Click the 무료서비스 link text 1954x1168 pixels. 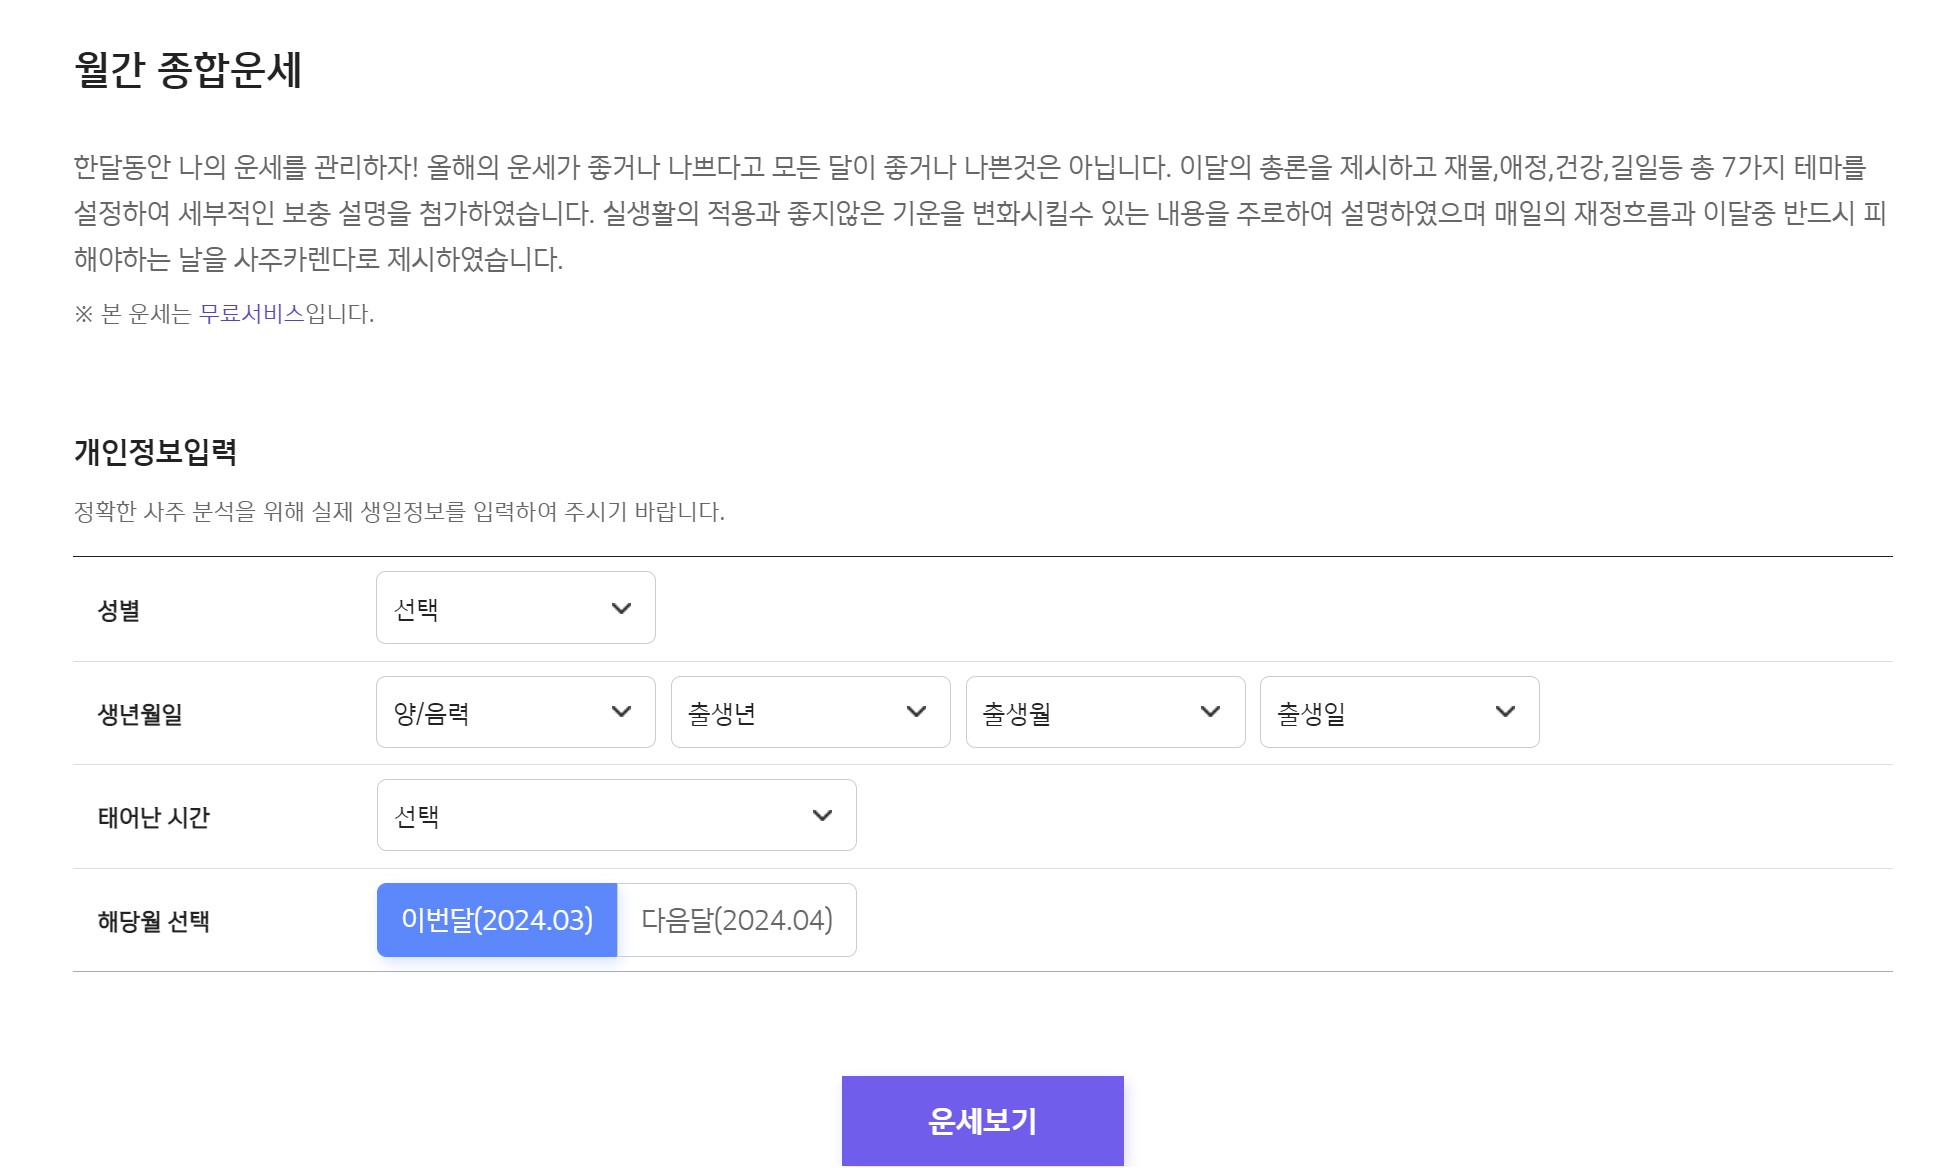pyautogui.click(x=252, y=314)
